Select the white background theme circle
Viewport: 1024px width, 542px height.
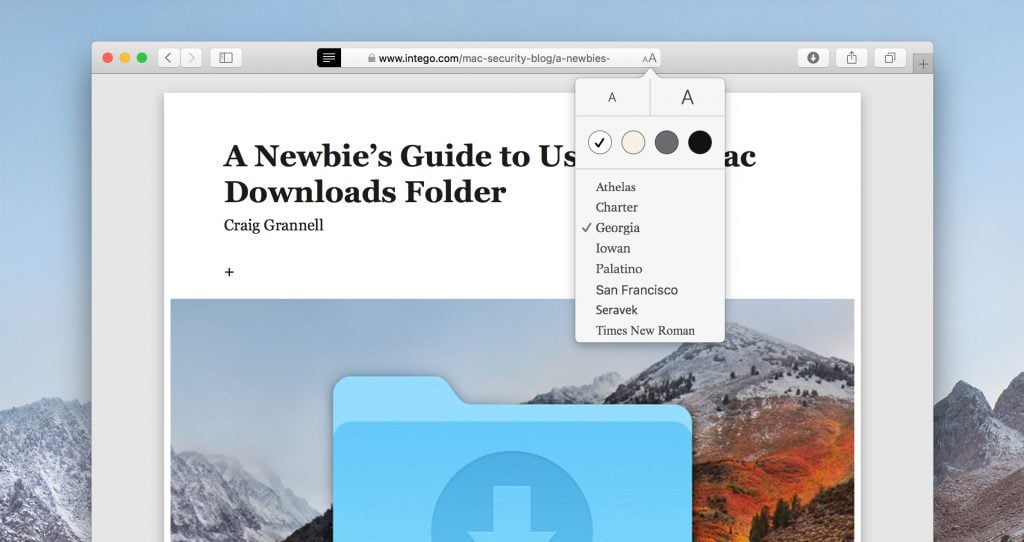tap(600, 142)
